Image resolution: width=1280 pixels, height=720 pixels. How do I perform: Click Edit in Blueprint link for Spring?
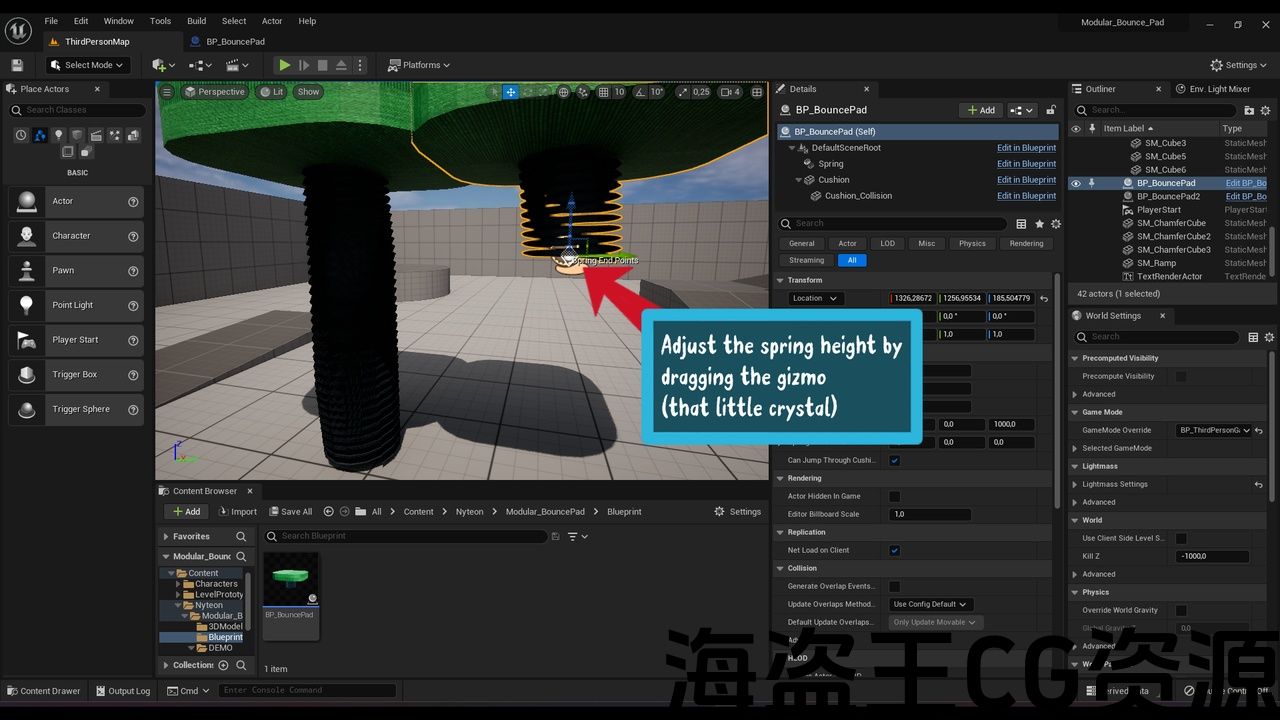point(1026,164)
